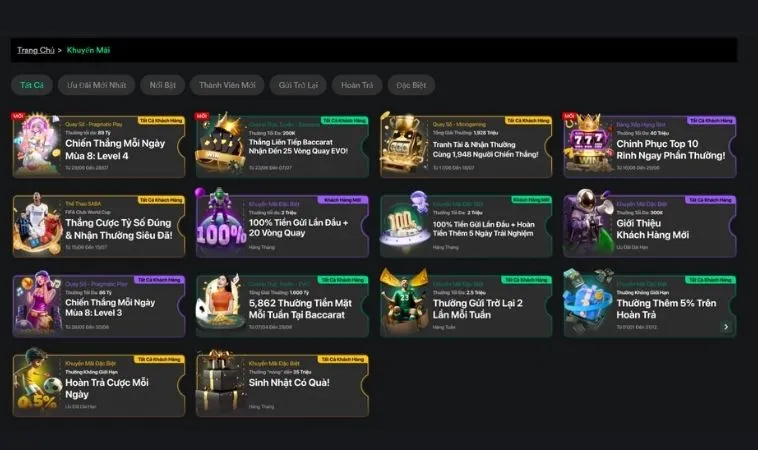Click the 0.5% soccer player icon

point(38,382)
